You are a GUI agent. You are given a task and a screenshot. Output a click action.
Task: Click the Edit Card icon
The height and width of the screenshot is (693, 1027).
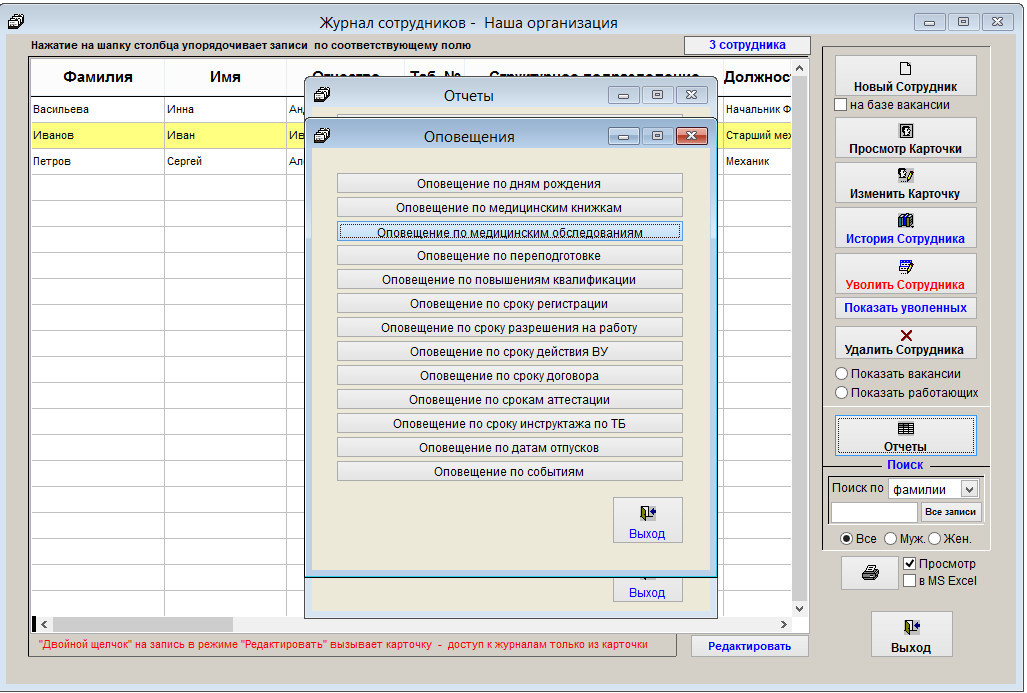click(x=905, y=176)
